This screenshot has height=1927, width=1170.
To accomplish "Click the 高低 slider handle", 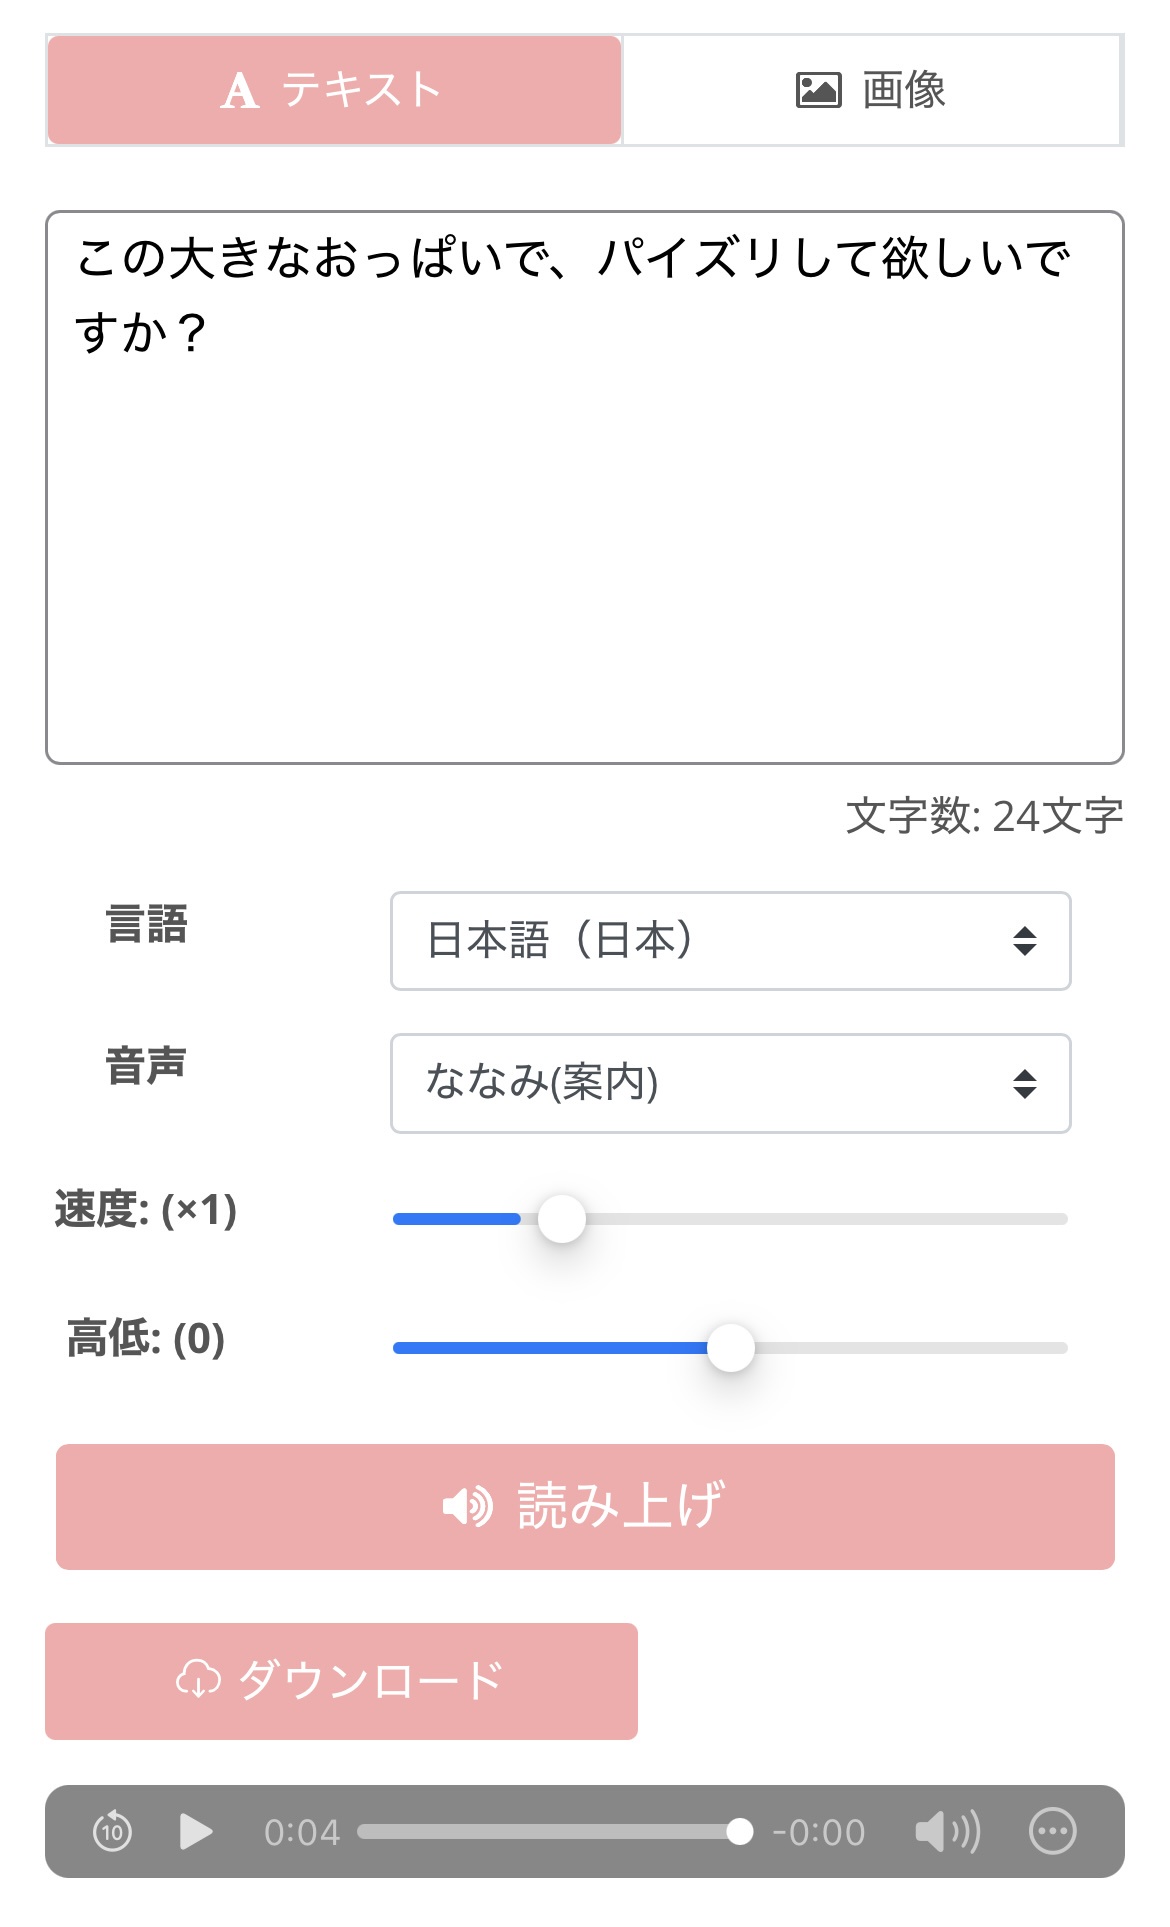I will coord(731,1348).
